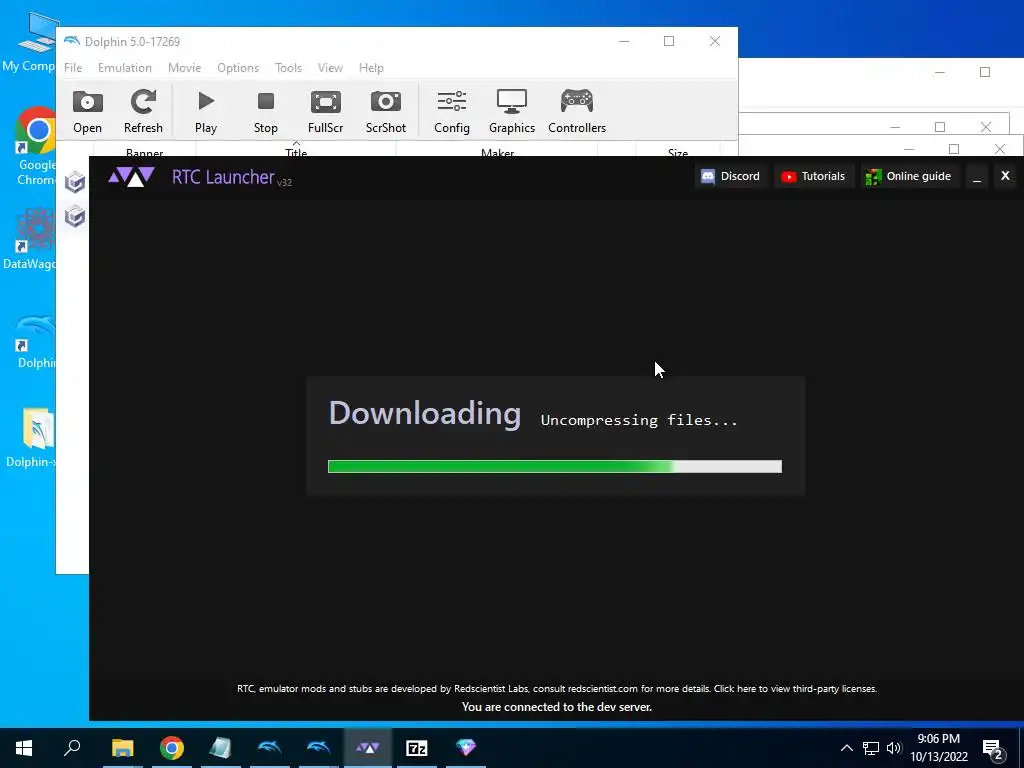Click the network tray icon
This screenshot has width=1024, height=768.
click(x=871, y=748)
